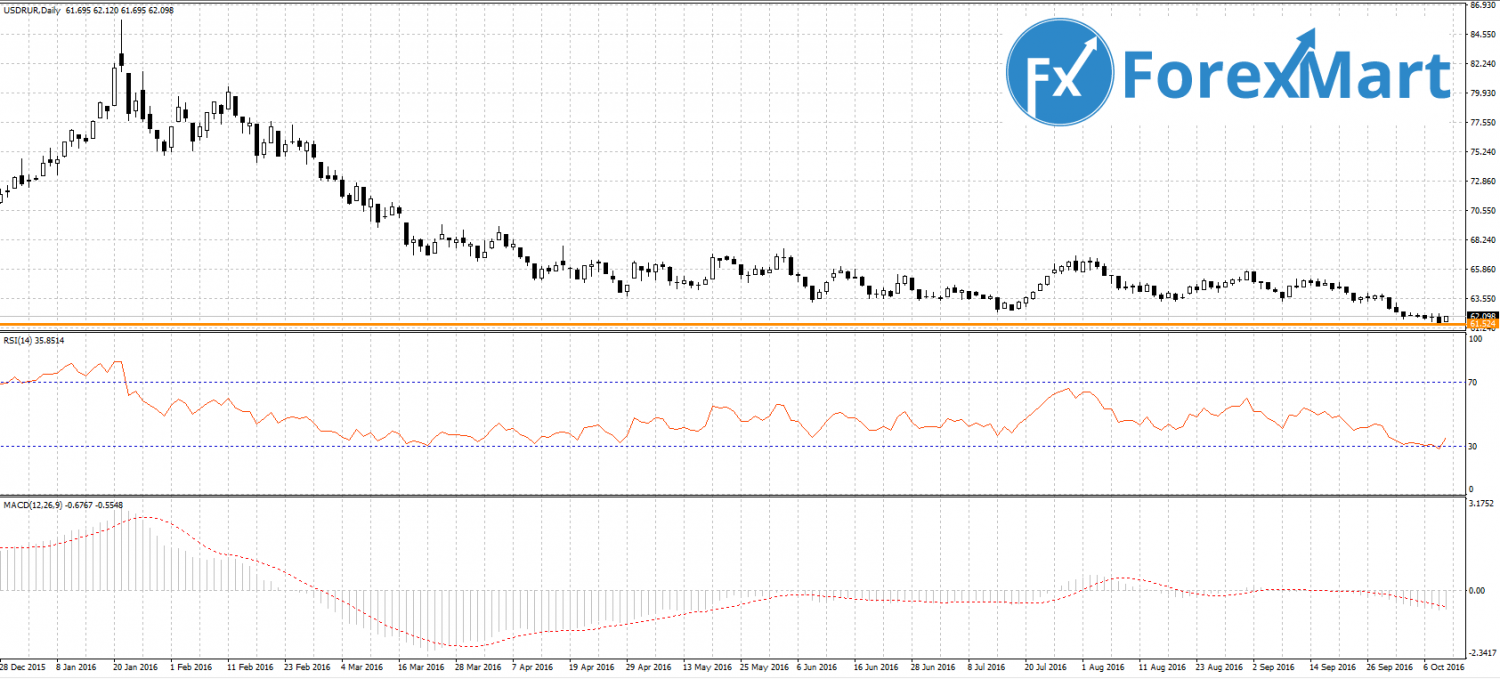The width and height of the screenshot is (1500, 679).
Task: Click the orange 61.524 price level tag
Action: tap(1480, 324)
